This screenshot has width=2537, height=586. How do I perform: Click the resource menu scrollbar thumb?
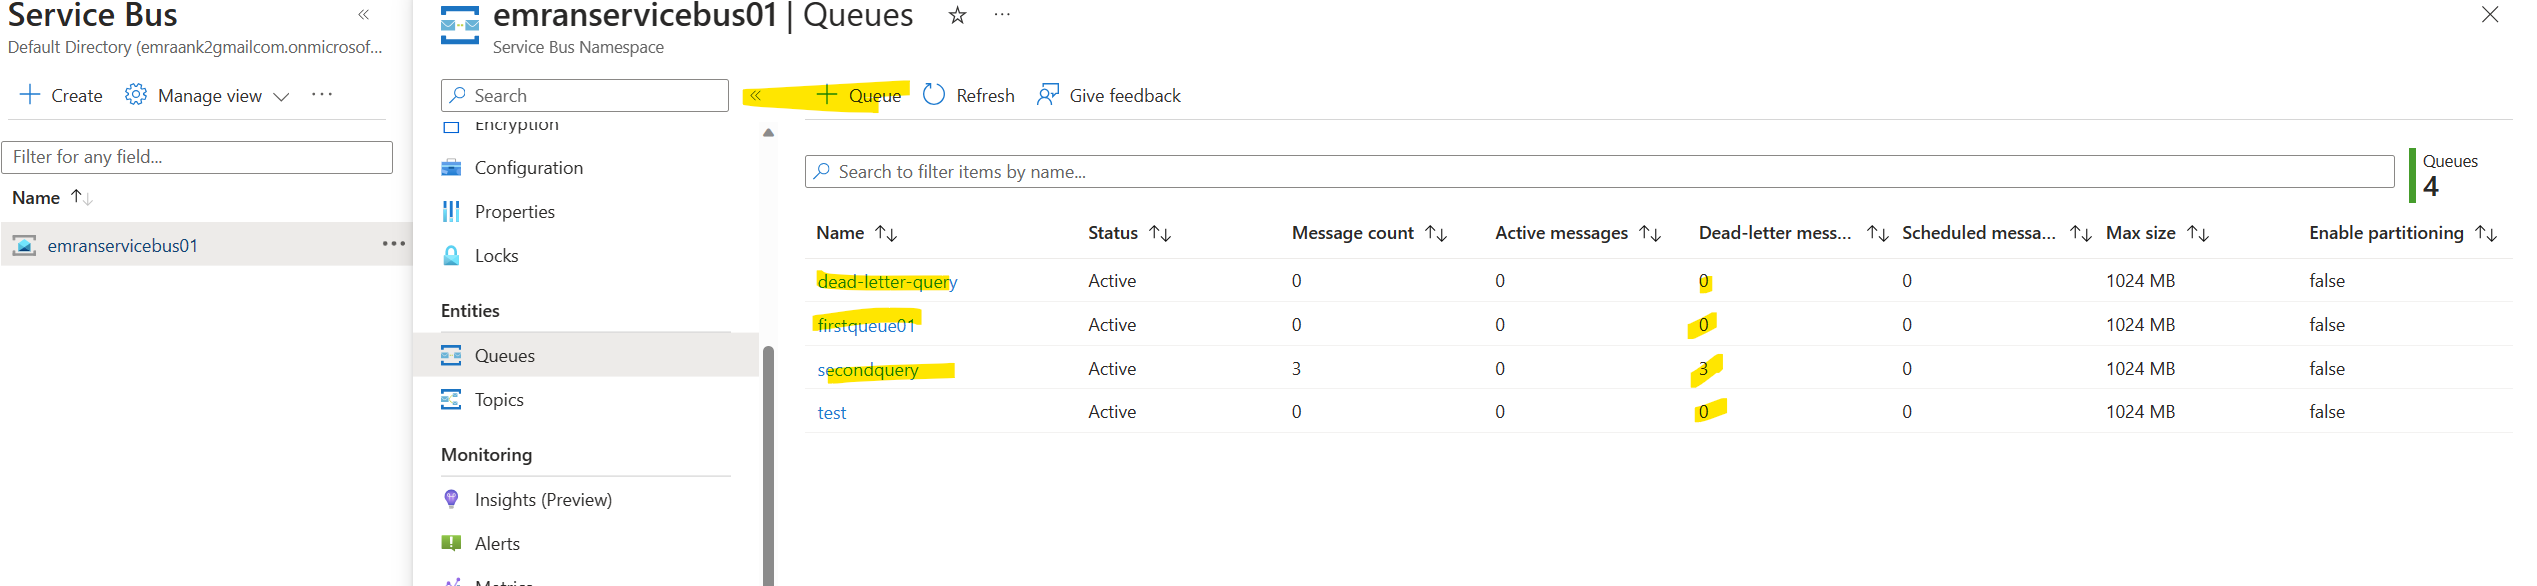[768, 465]
